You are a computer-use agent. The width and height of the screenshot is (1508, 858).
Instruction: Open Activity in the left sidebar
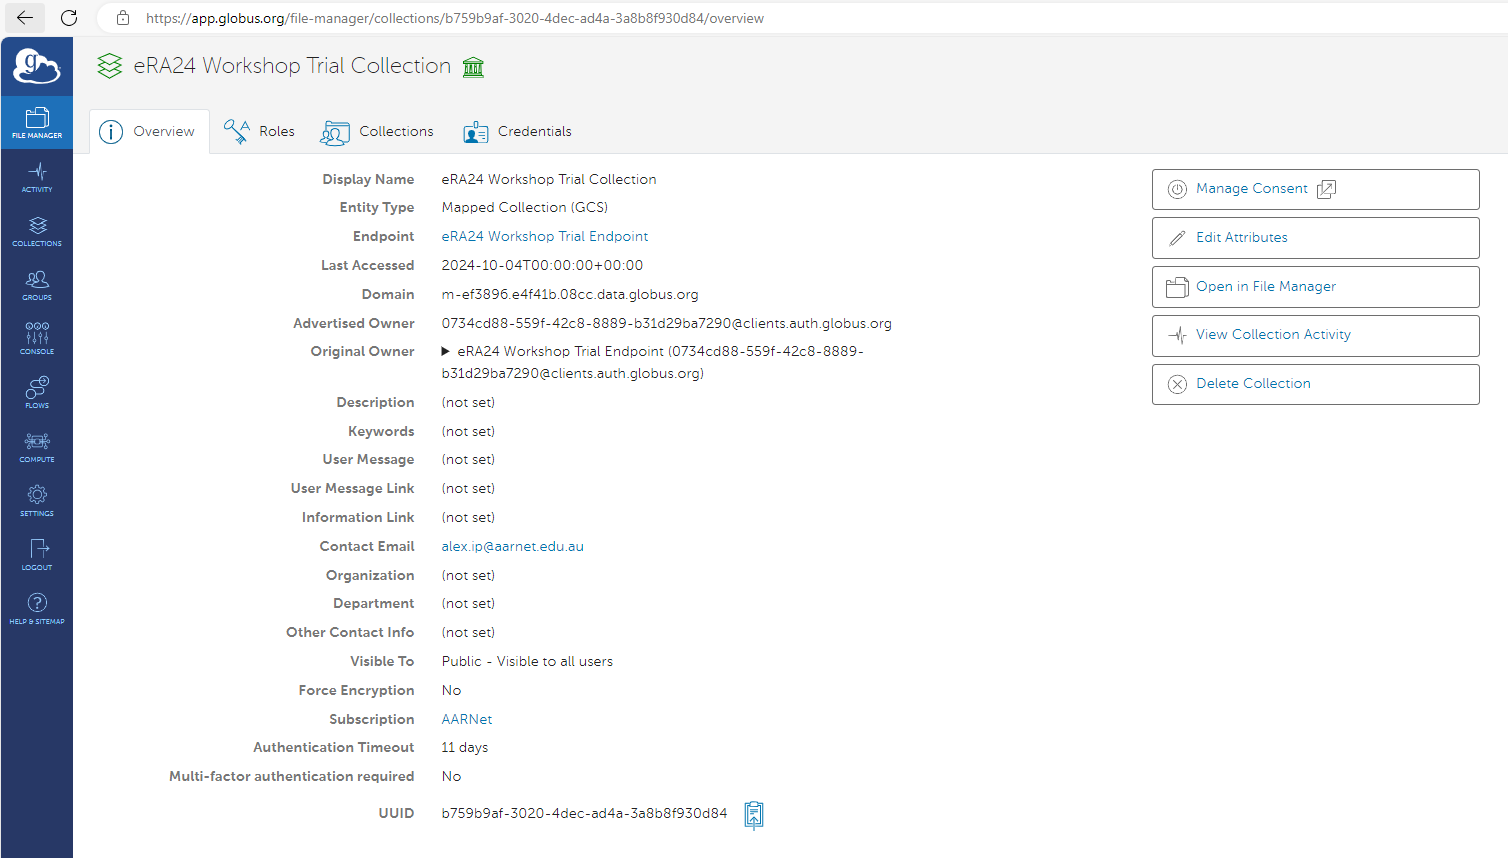tap(37, 177)
